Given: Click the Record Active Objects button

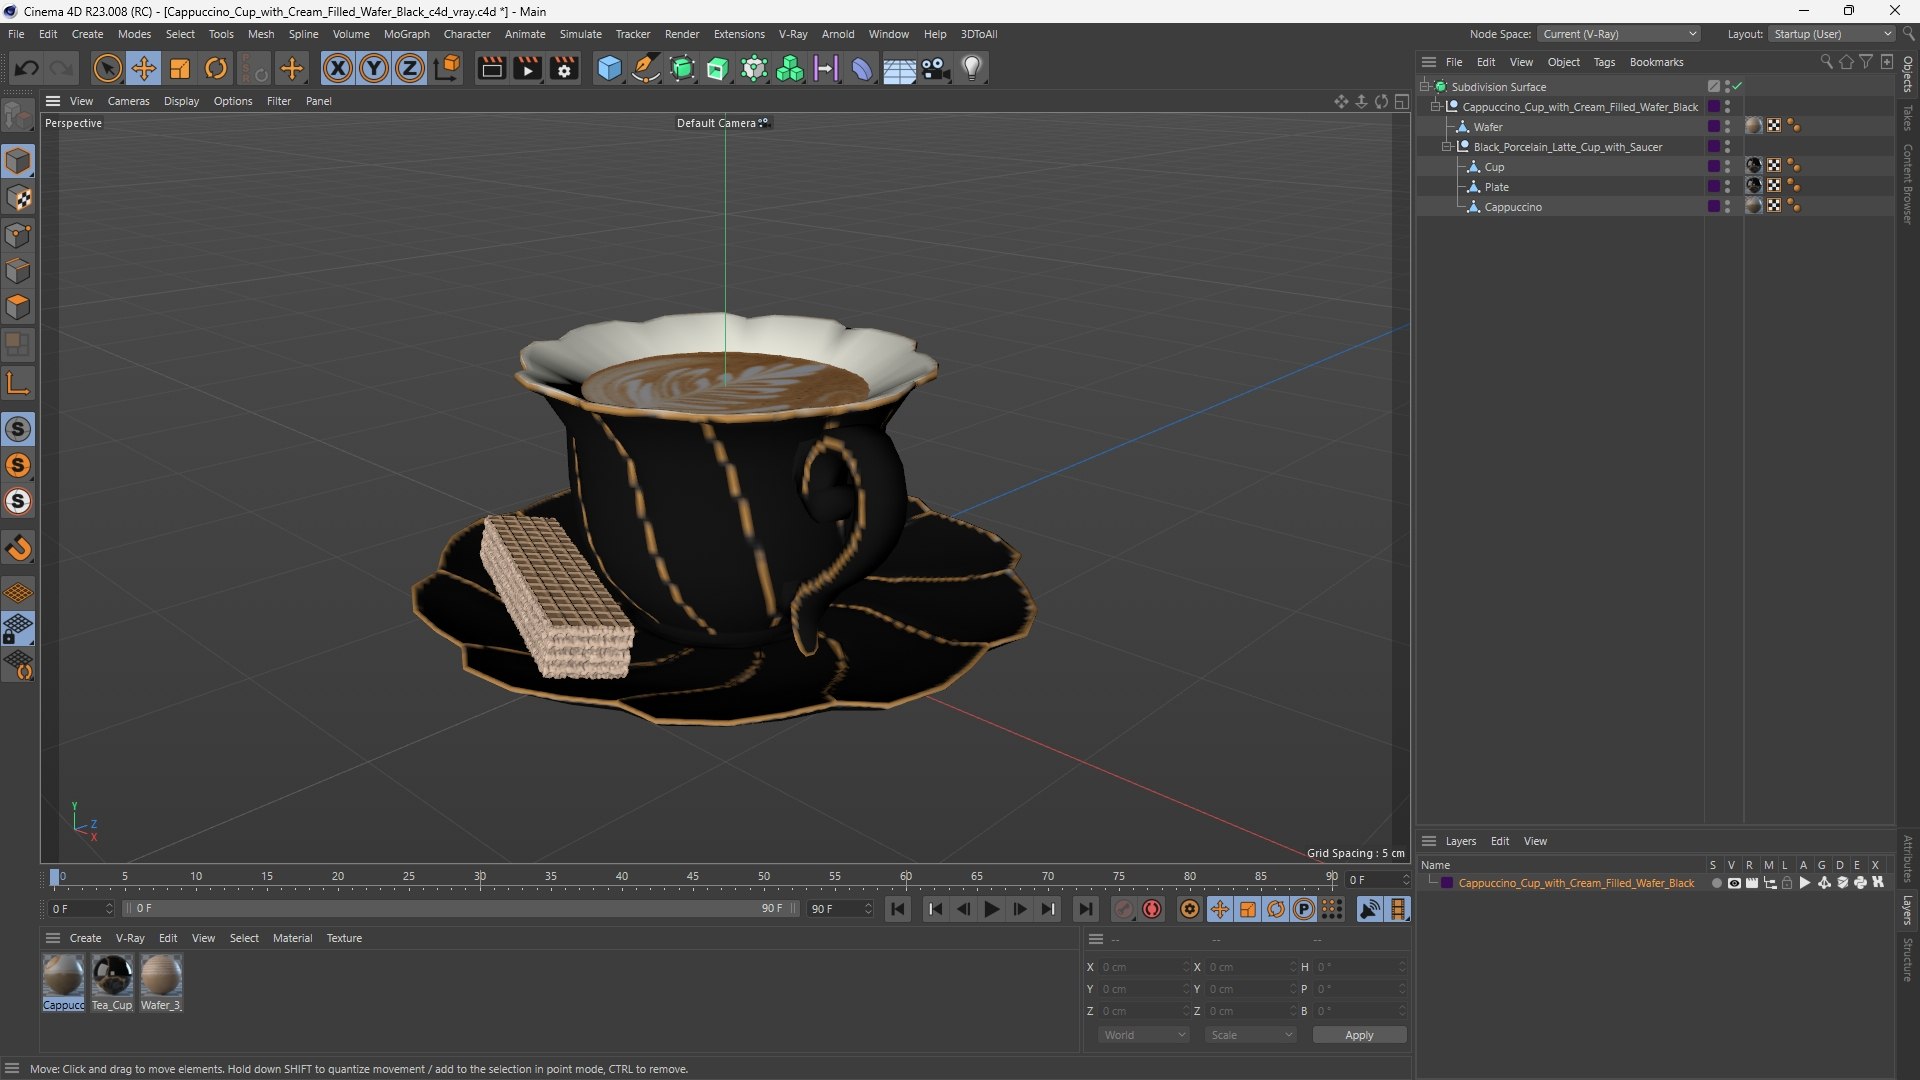Looking at the screenshot, I should [1124, 909].
